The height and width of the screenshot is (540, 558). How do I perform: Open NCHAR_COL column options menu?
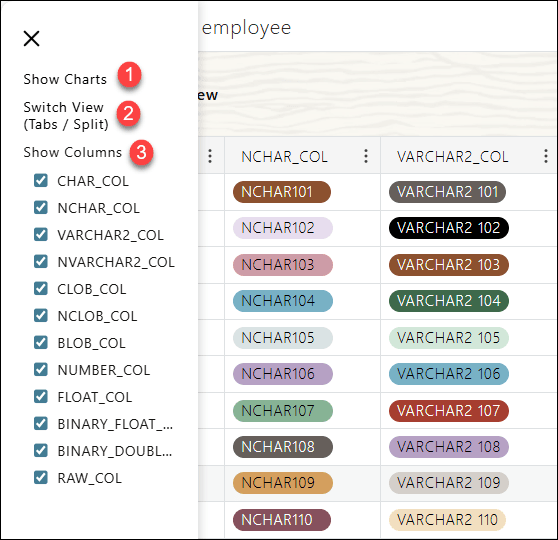point(366,156)
